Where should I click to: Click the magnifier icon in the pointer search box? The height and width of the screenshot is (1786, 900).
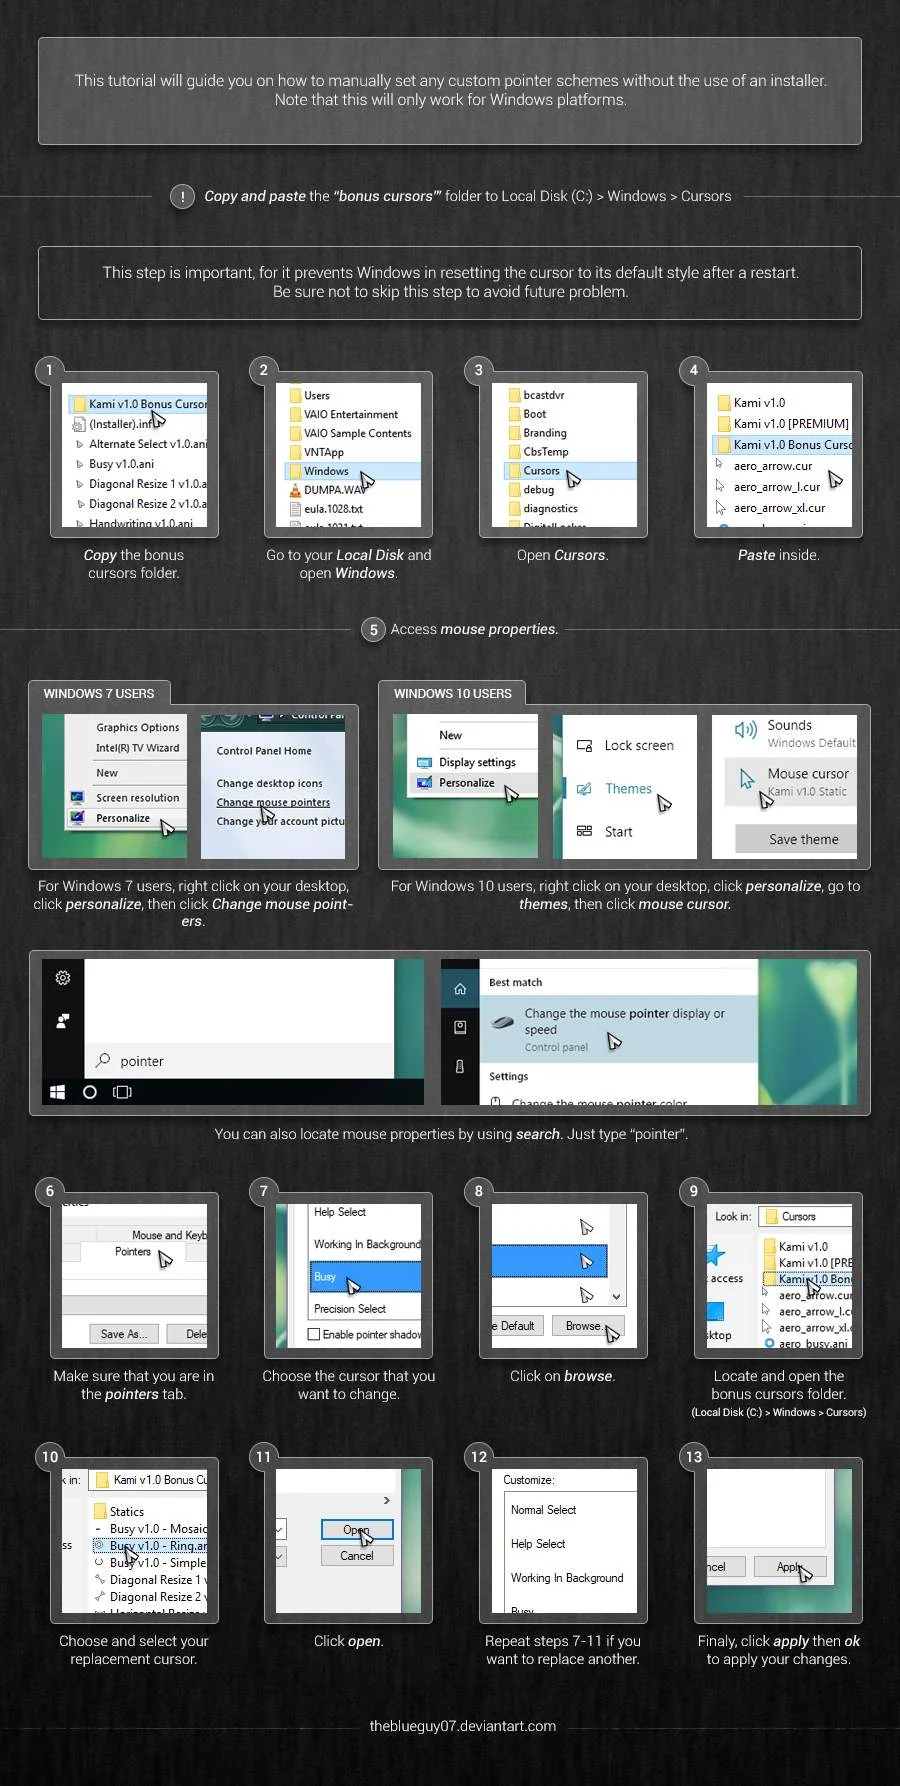pos(103,1060)
